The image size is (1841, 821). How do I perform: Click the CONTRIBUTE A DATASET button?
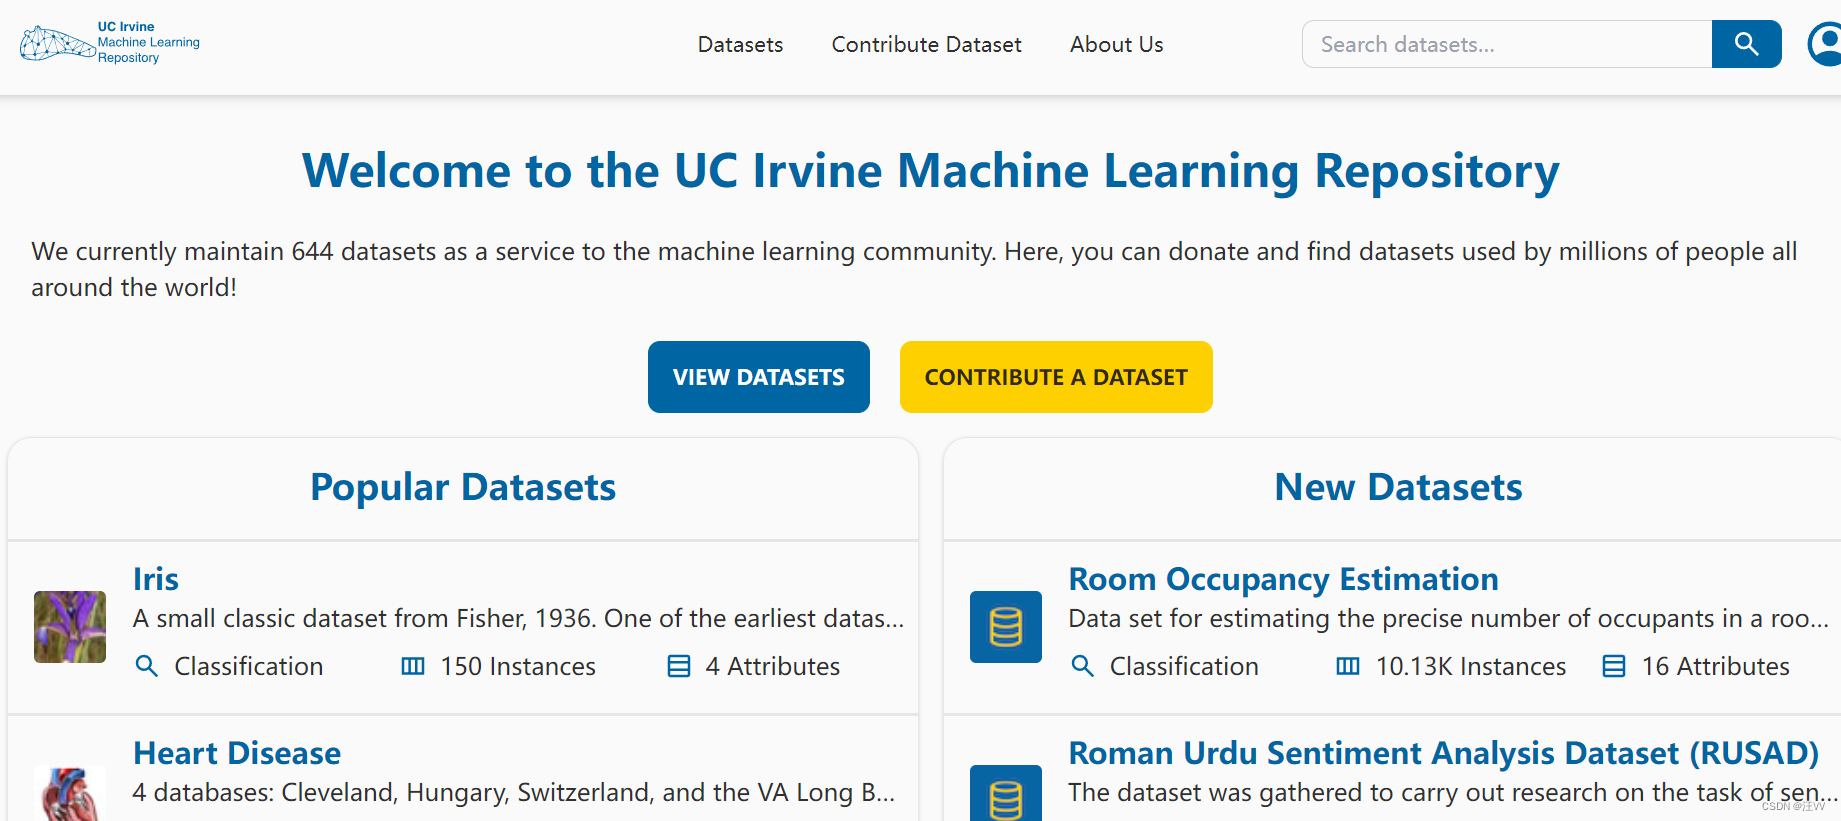(x=1056, y=377)
